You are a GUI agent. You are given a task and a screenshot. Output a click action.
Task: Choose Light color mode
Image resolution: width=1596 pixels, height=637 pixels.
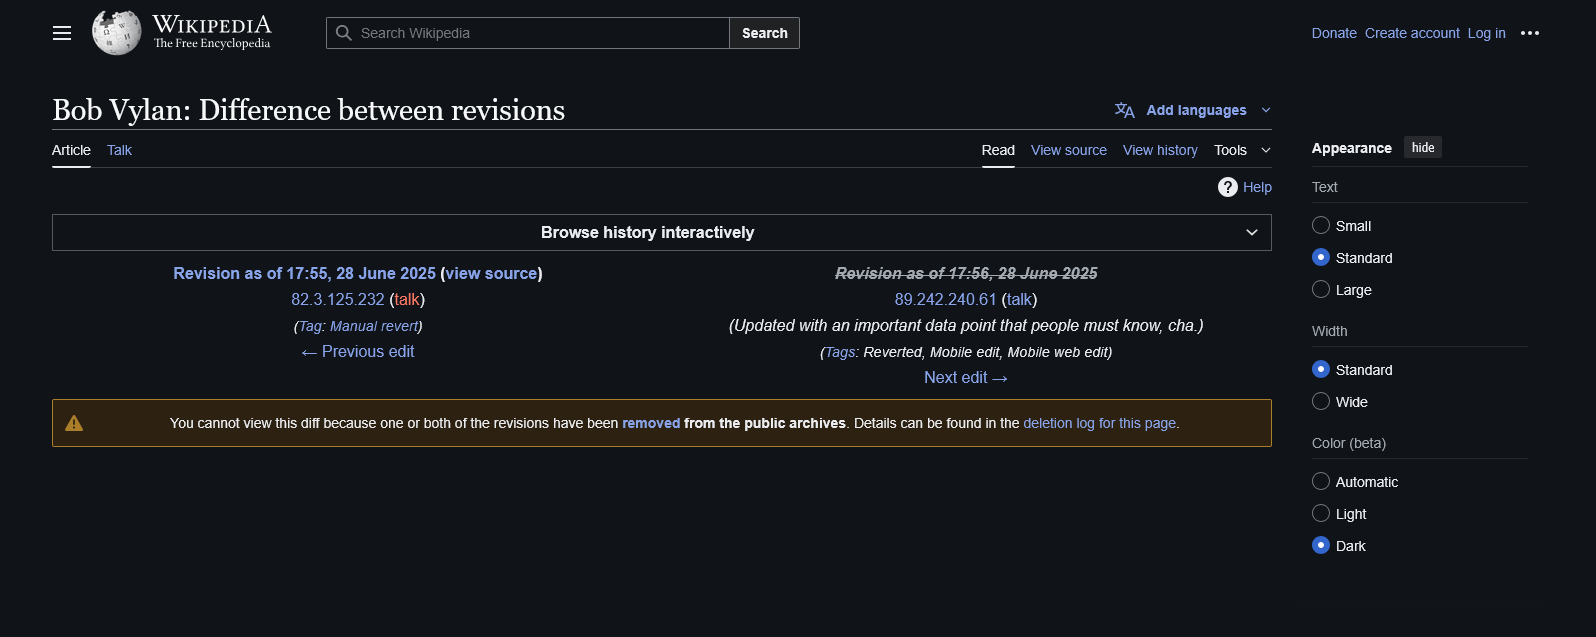click(x=1321, y=513)
